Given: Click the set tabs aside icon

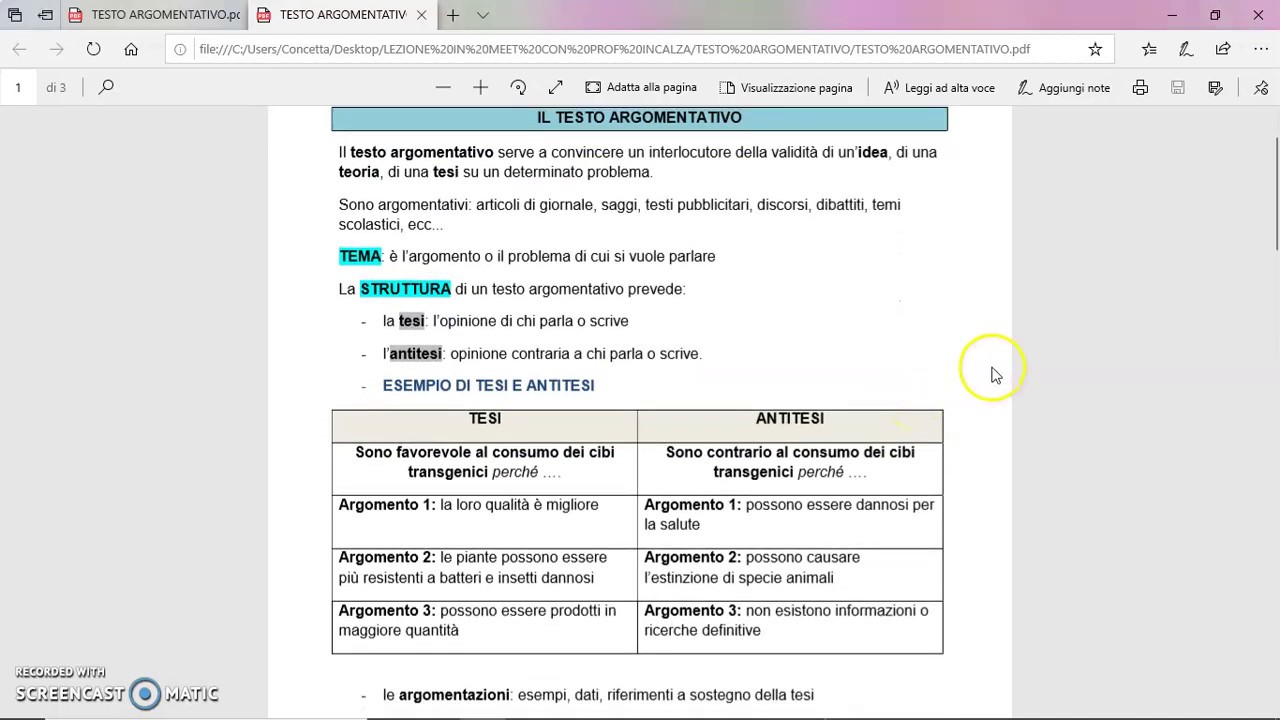Looking at the screenshot, I should 45,15.
